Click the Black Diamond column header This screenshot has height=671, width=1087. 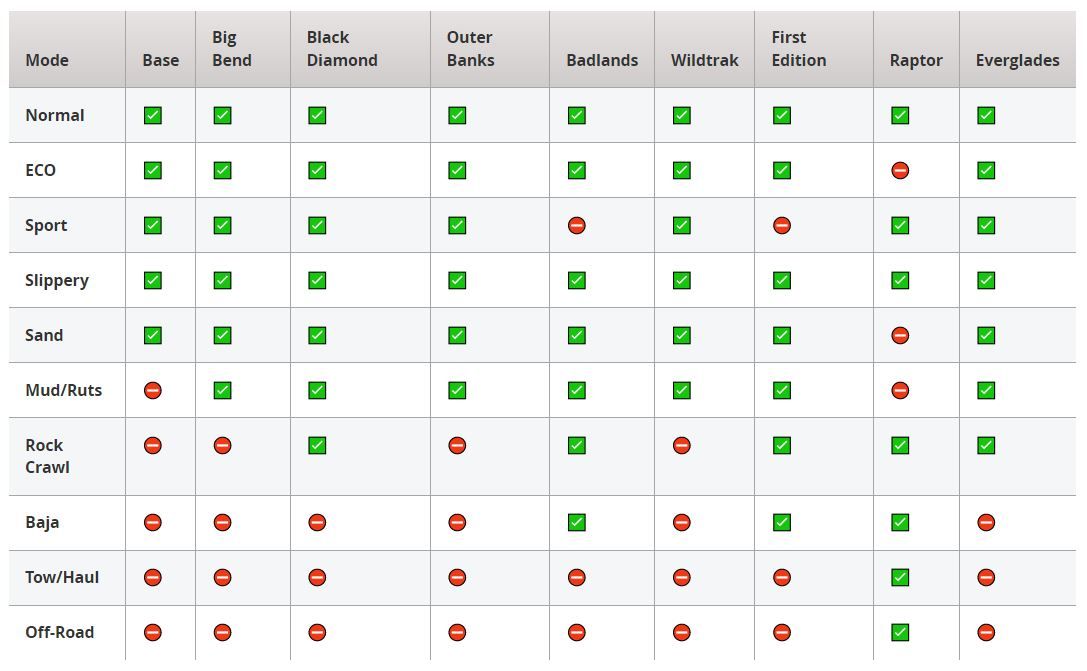coord(342,49)
